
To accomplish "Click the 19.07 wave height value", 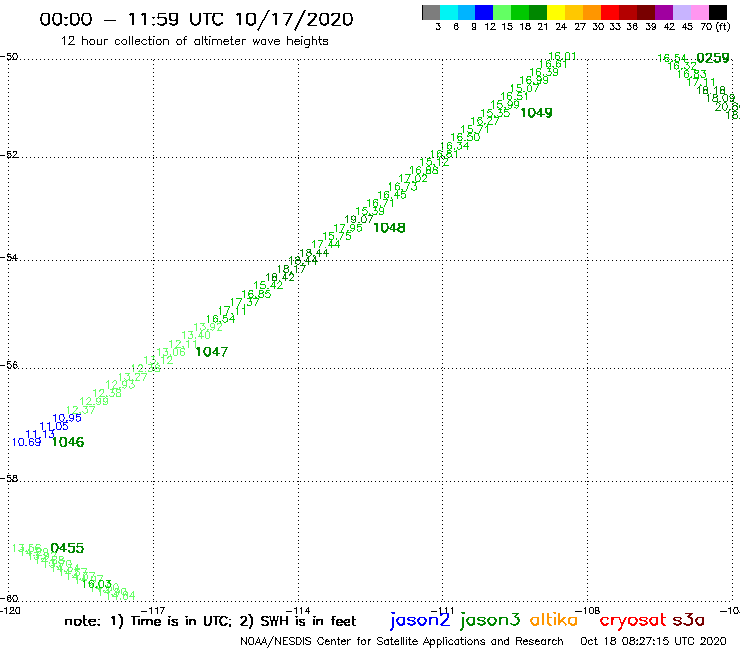I will [x=359, y=219].
